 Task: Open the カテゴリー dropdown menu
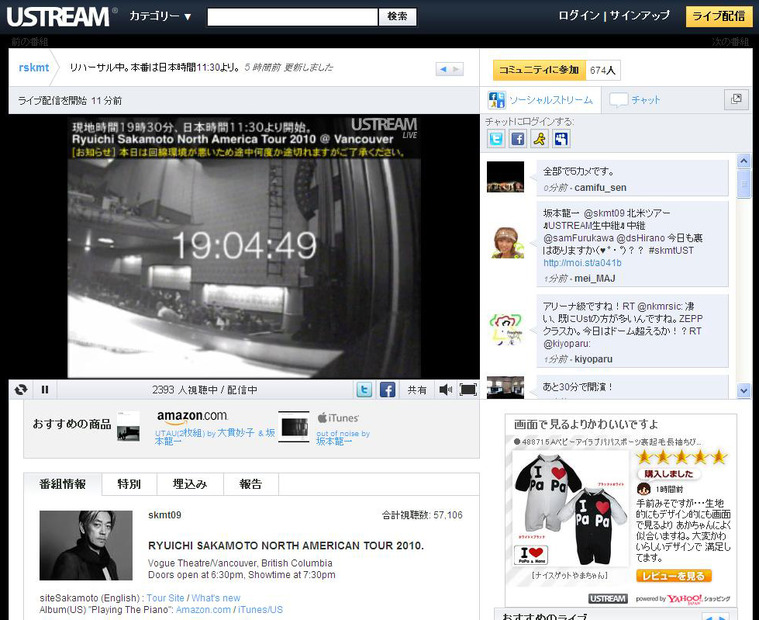[x=160, y=16]
